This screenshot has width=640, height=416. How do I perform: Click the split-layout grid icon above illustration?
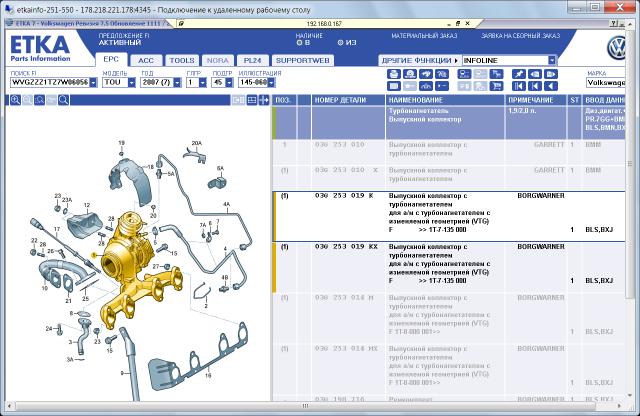(252, 100)
